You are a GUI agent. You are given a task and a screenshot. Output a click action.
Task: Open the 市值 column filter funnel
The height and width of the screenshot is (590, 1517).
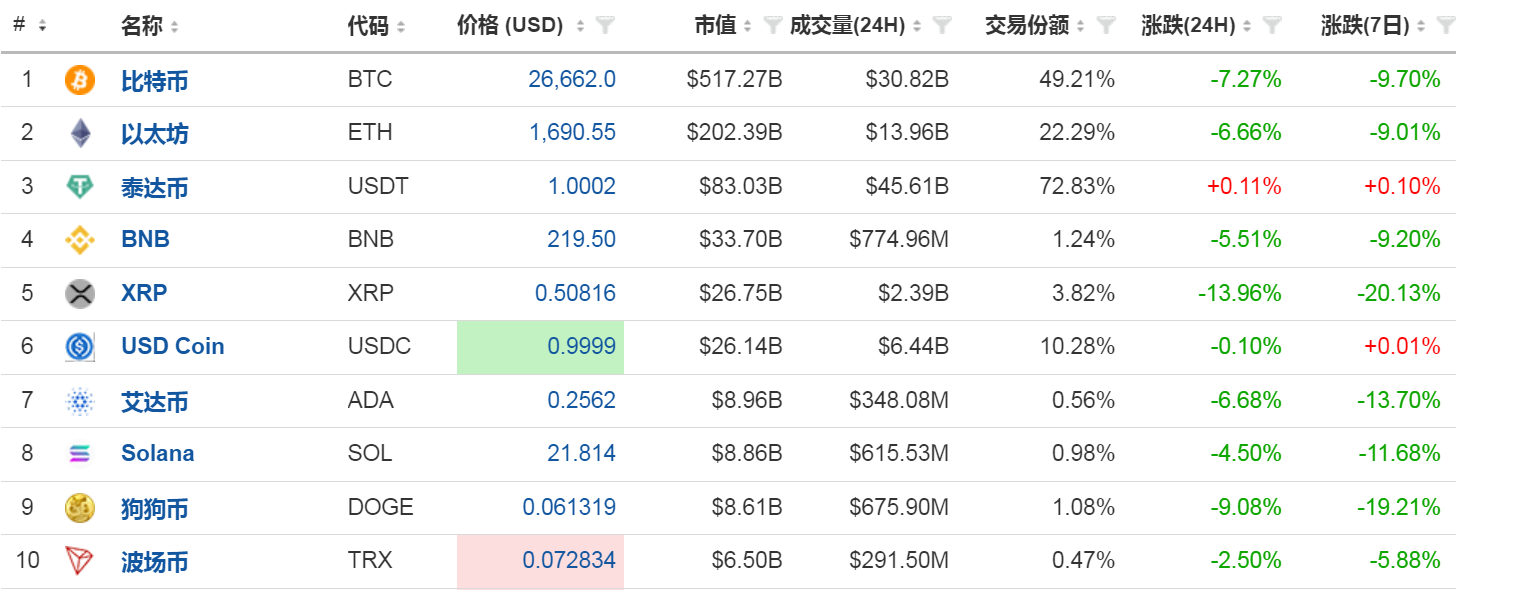tap(772, 26)
